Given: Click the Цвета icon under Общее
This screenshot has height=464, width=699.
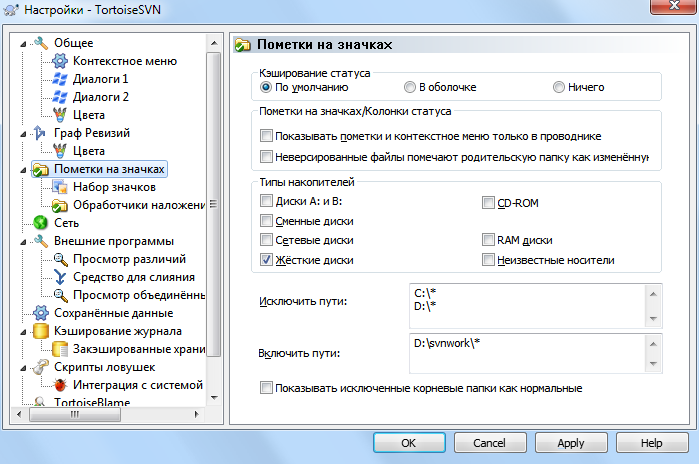Looking at the screenshot, I should pos(60,115).
